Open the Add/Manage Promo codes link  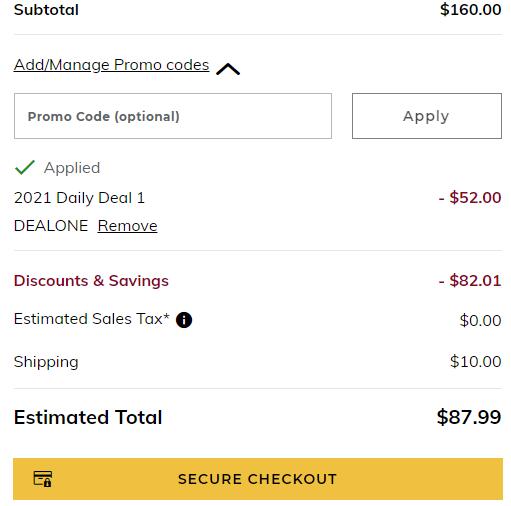click(x=112, y=65)
